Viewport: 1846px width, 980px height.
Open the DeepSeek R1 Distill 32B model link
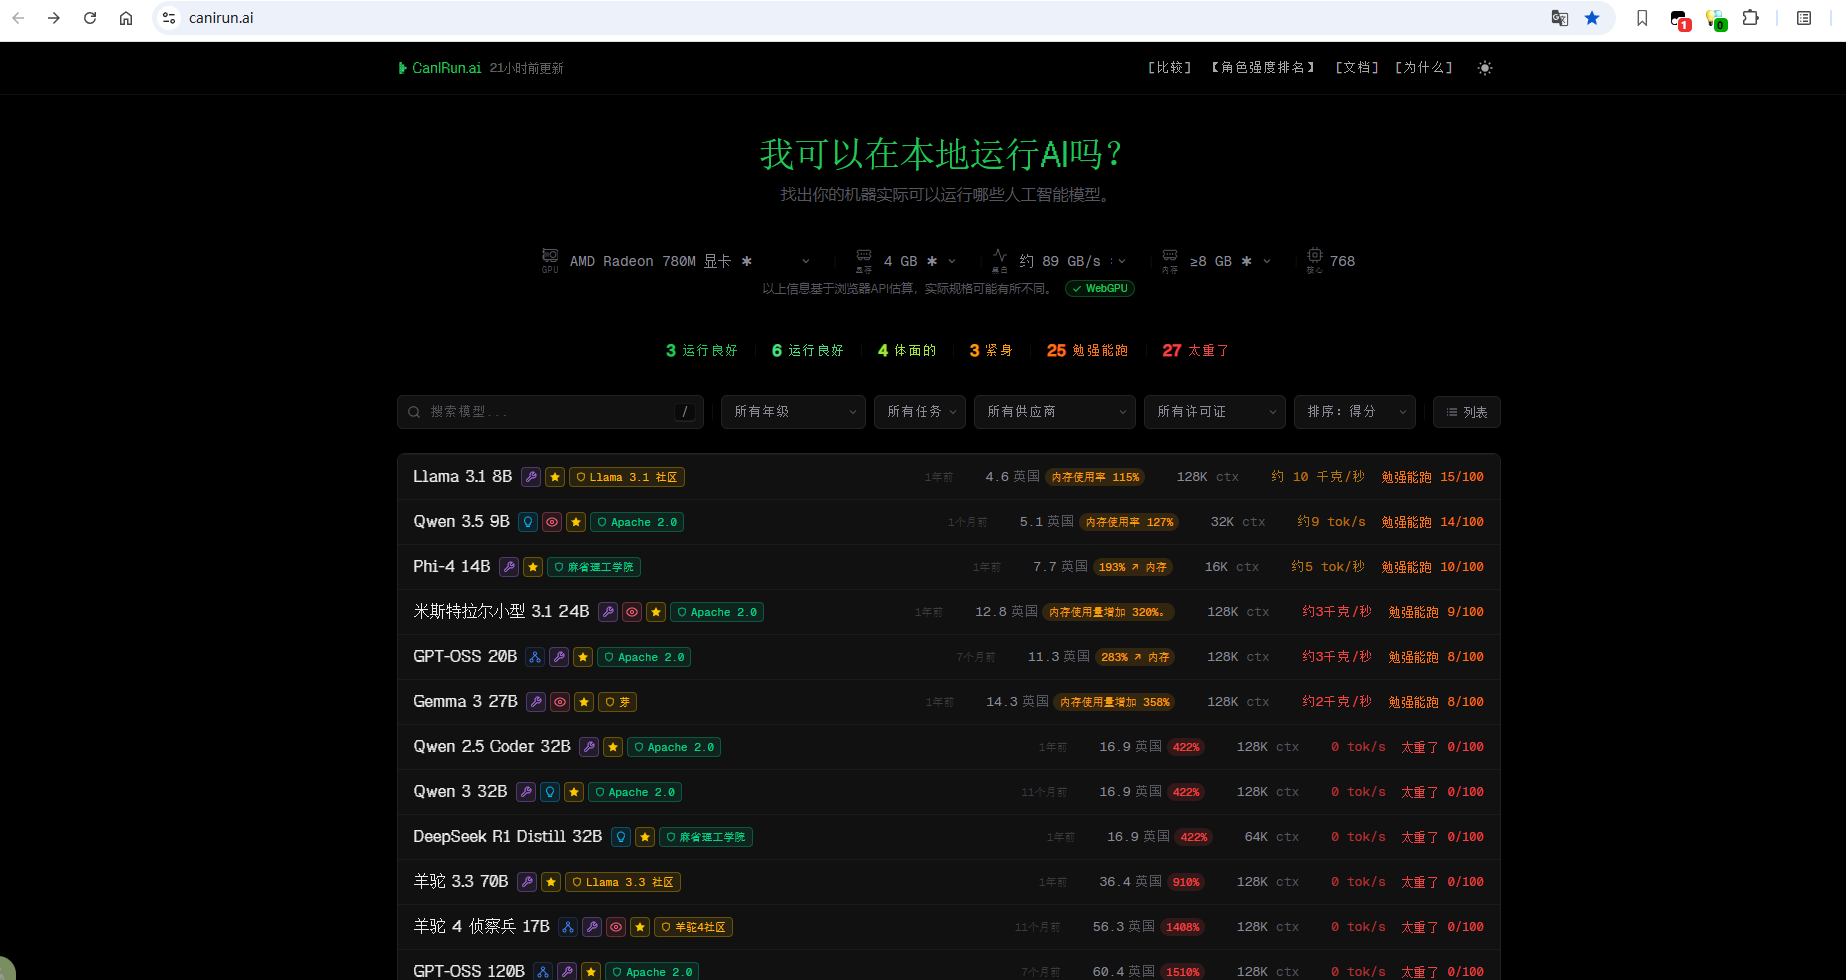point(508,837)
